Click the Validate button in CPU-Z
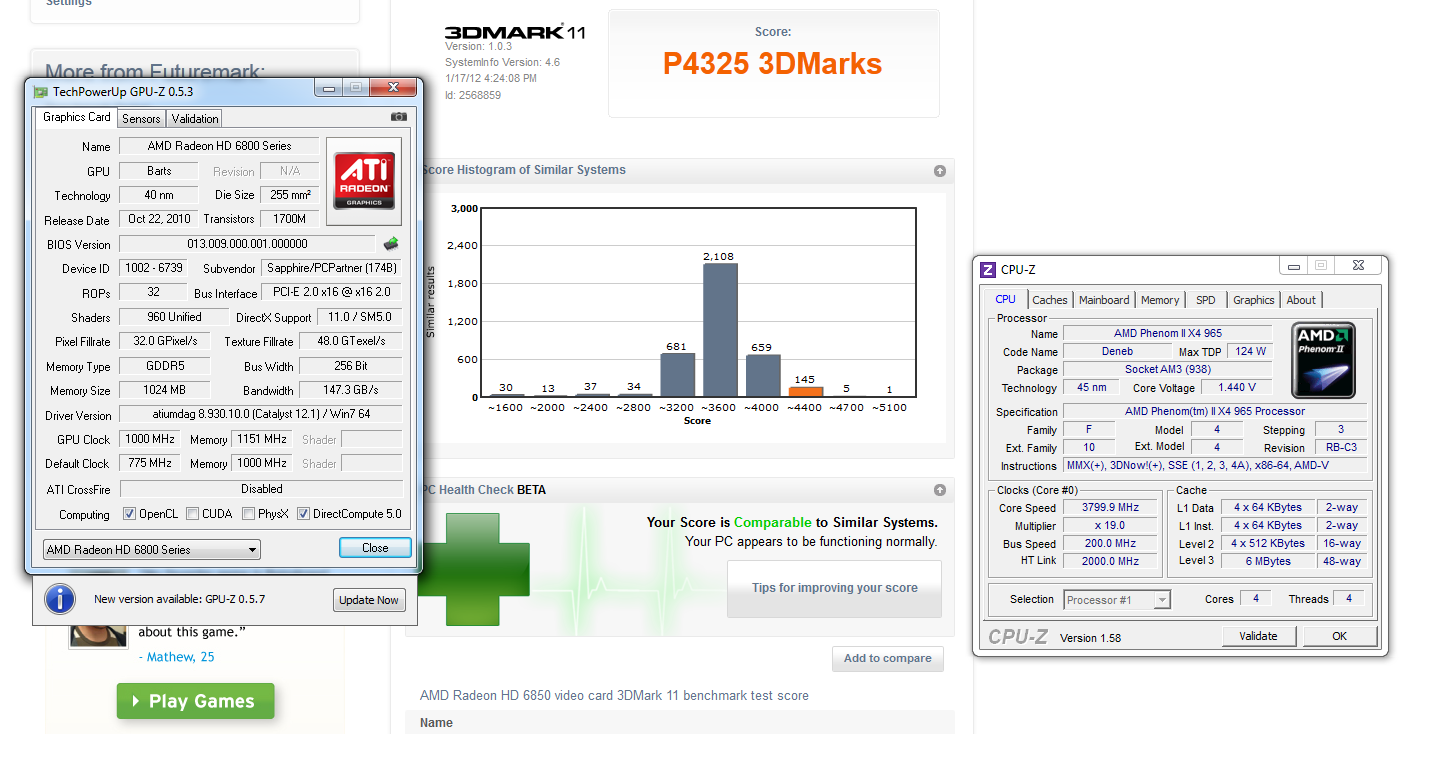 pyautogui.click(x=1258, y=636)
